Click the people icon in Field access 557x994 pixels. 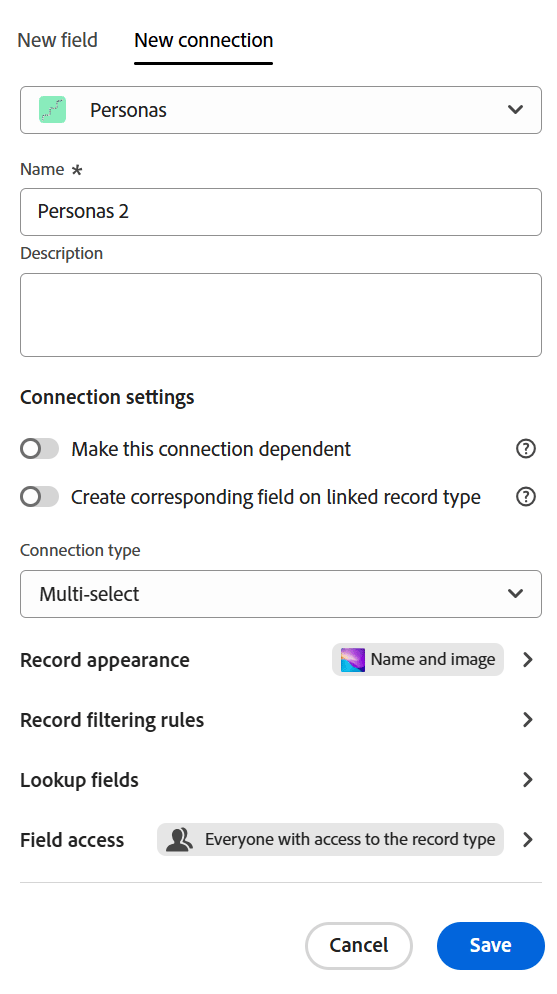[x=179, y=840]
